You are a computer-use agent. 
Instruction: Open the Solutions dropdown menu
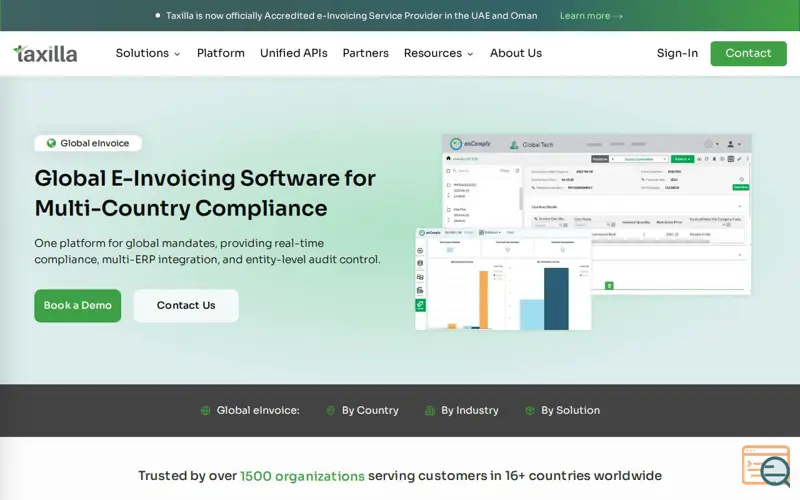148,53
